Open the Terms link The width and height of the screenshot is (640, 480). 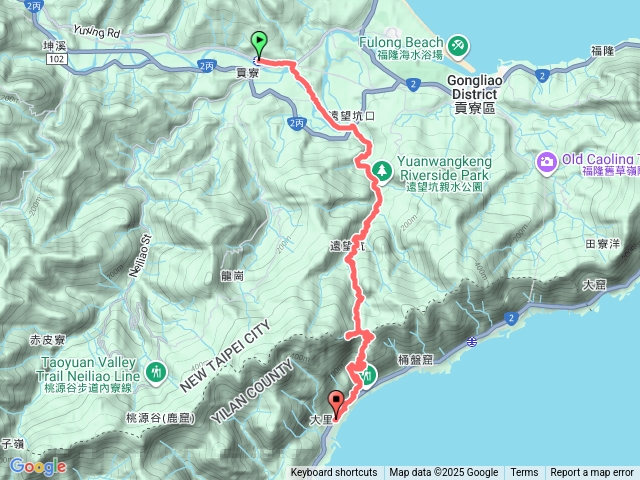[x=524, y=473]
